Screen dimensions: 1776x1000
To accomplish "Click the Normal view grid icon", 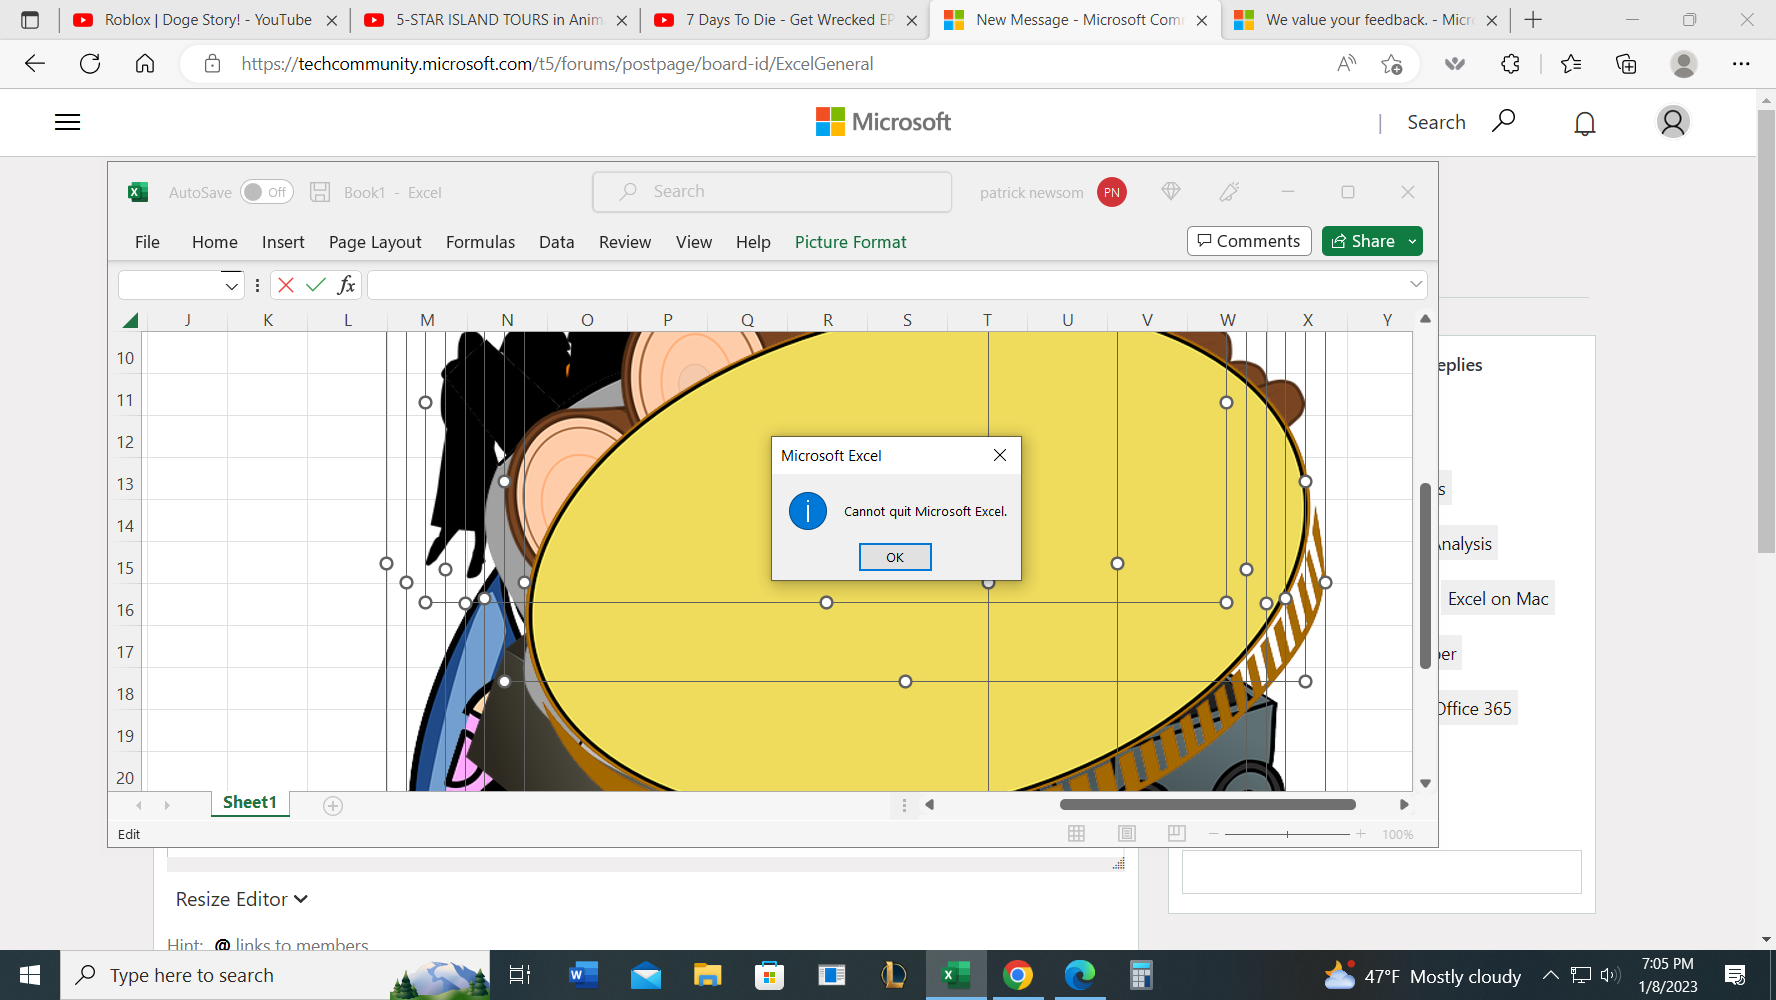I will tap(1076, 833).
